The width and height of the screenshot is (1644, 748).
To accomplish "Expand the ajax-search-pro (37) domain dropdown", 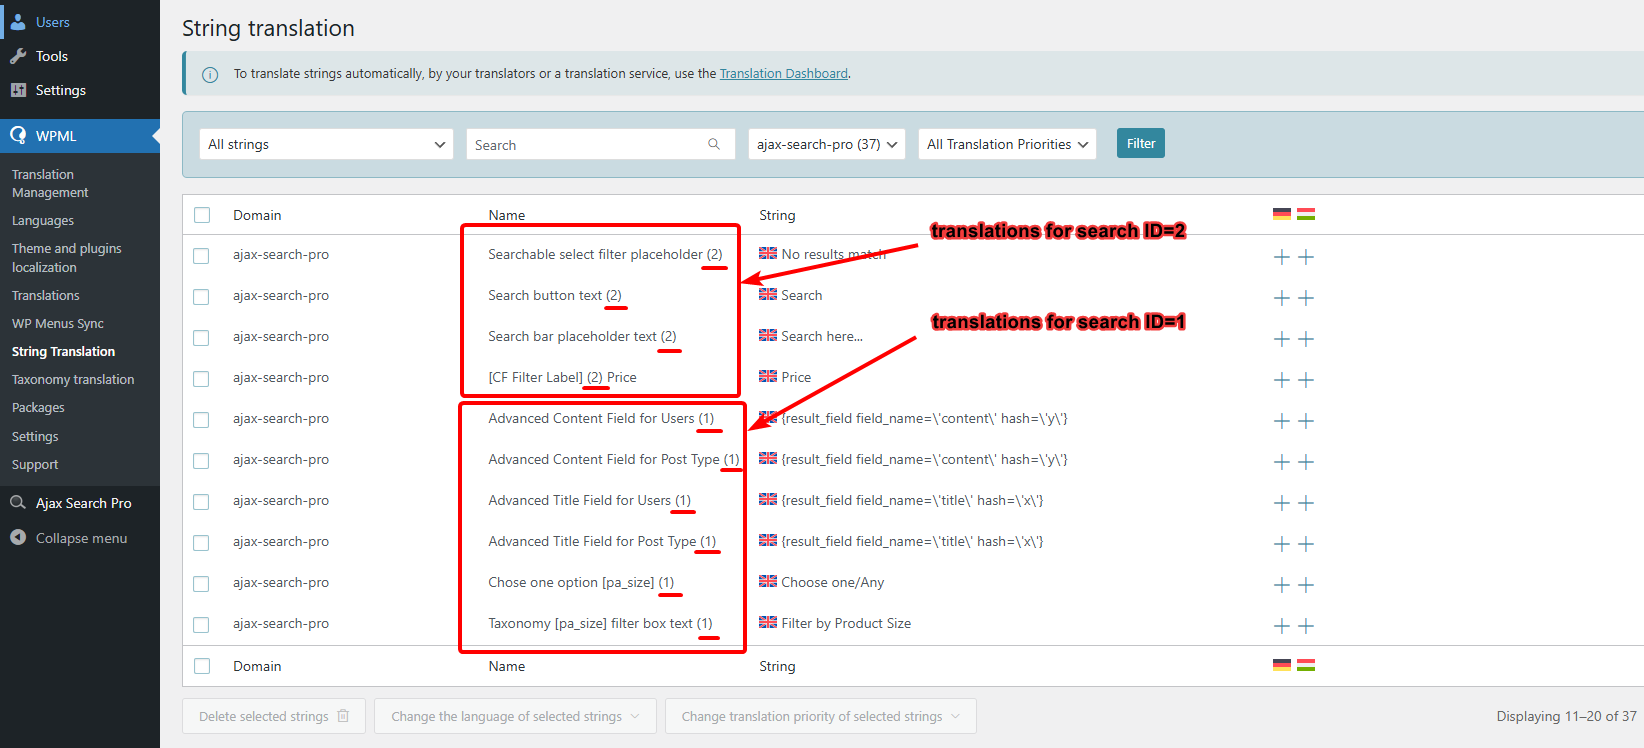I will tap(826, 144).
